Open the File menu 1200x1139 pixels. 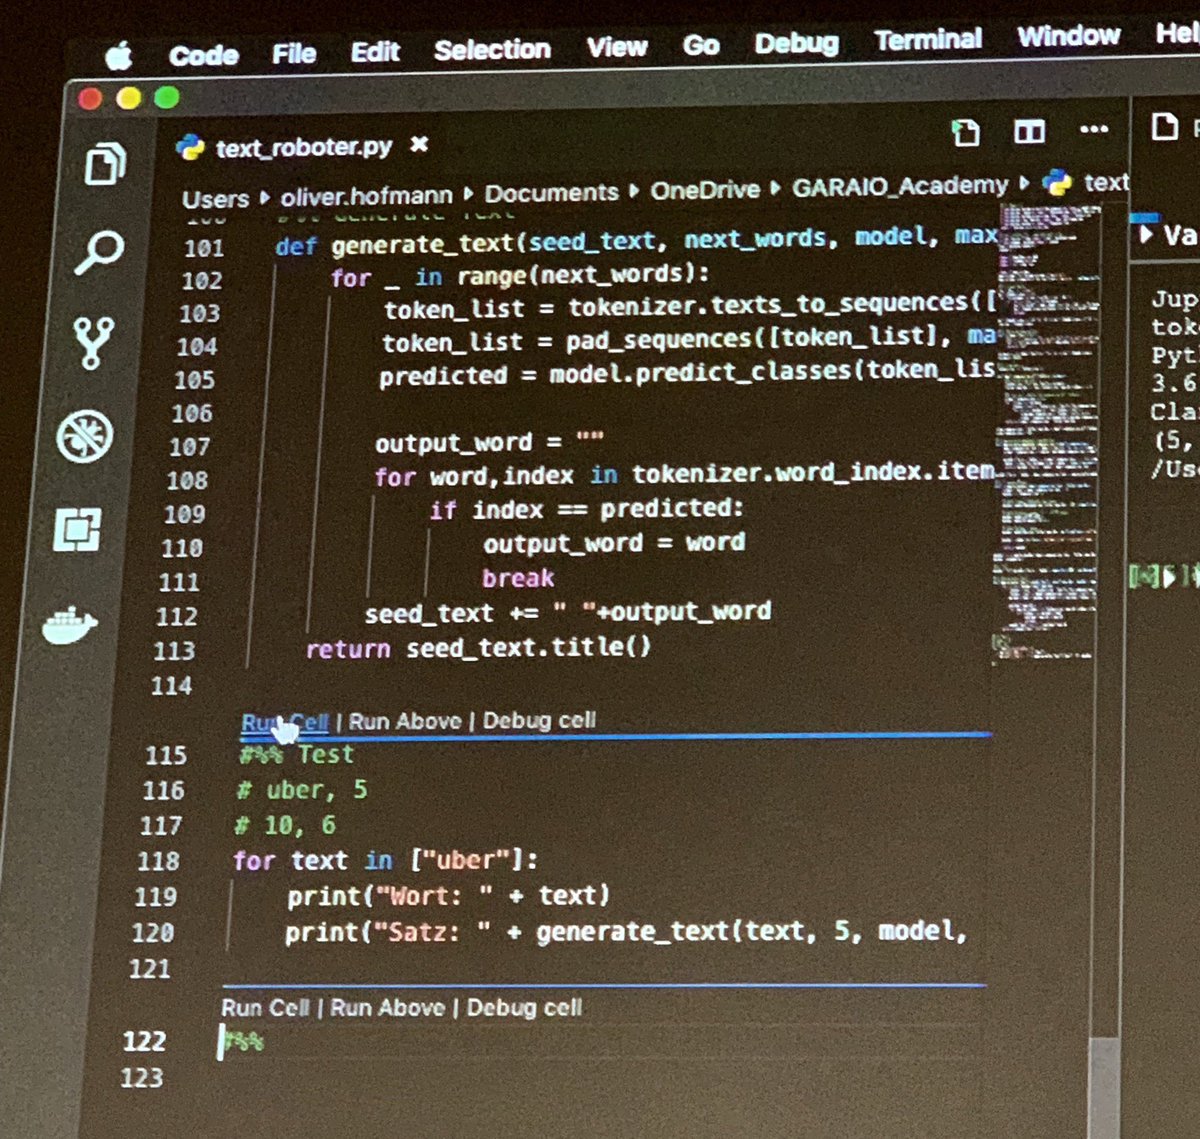(294, 53)
